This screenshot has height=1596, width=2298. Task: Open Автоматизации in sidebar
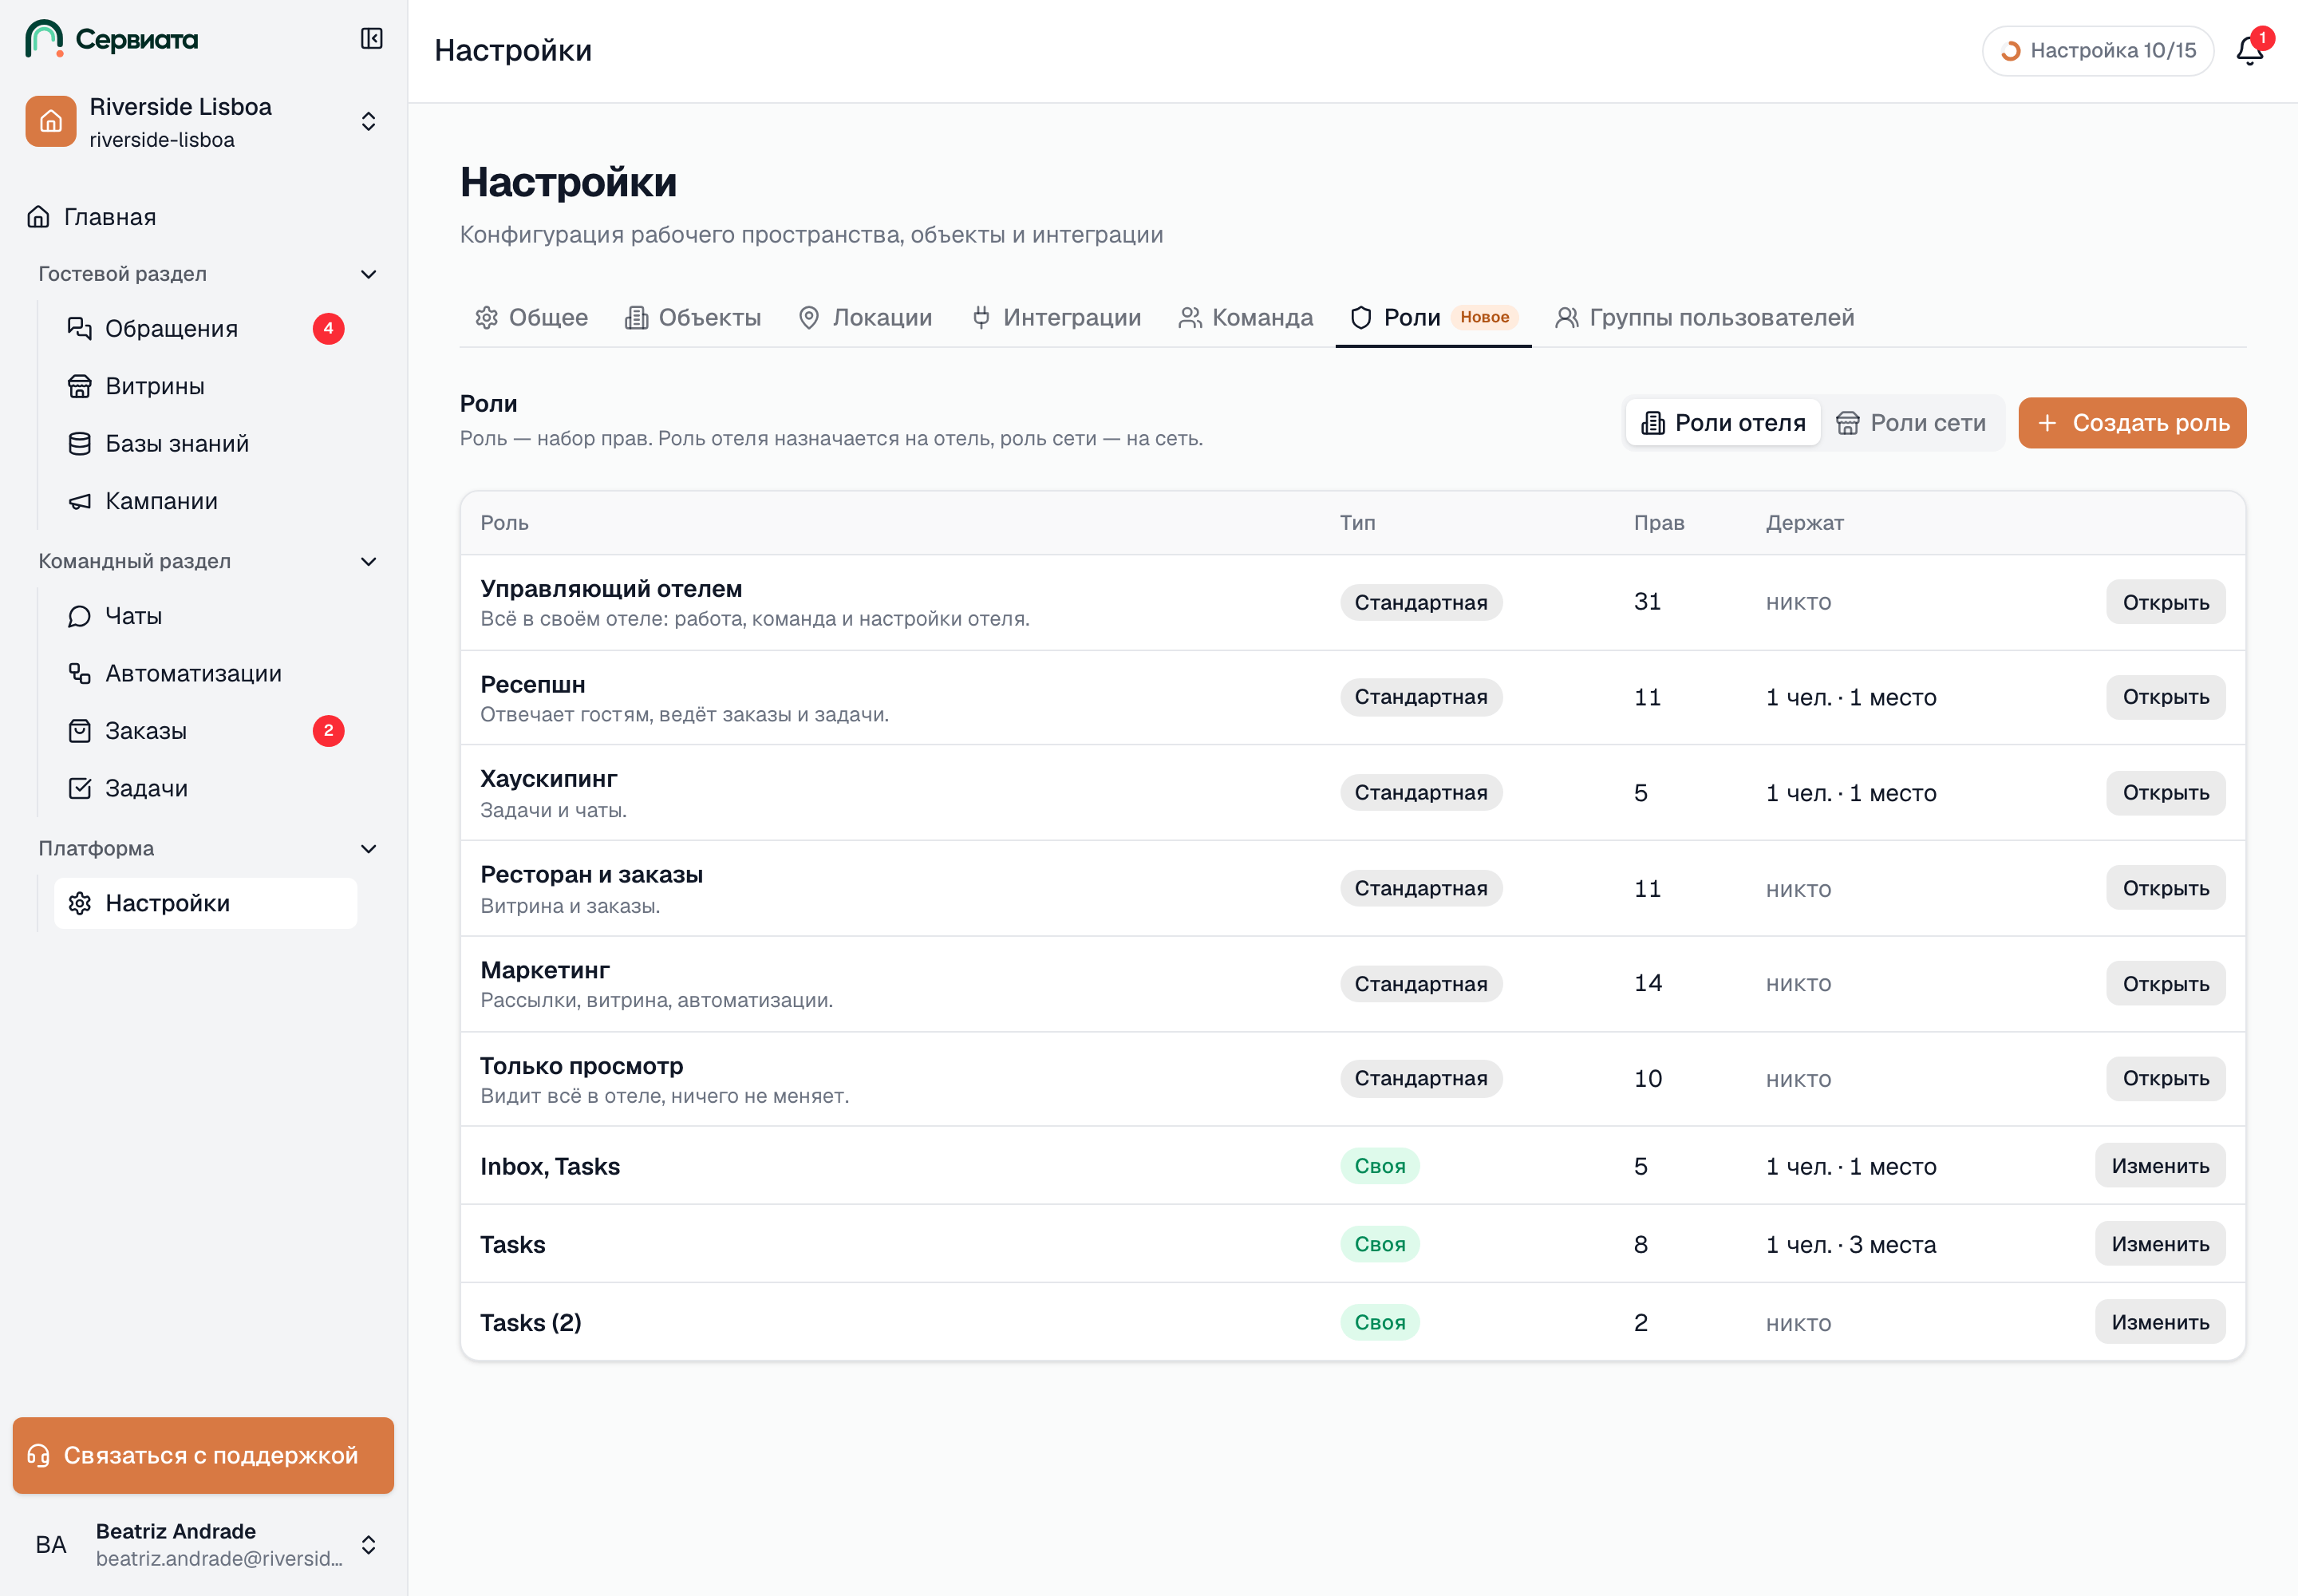coord(205,673)
